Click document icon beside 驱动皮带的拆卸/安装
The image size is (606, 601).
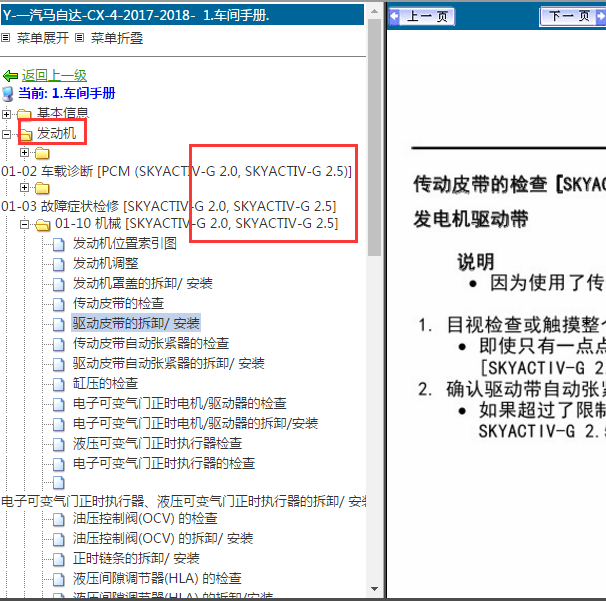pos(58,325)
